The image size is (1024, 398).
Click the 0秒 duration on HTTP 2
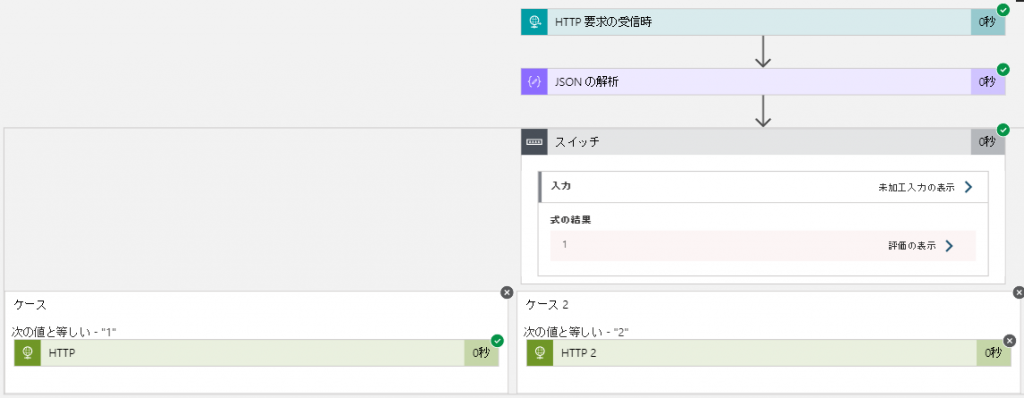click(x=993, y=354)
